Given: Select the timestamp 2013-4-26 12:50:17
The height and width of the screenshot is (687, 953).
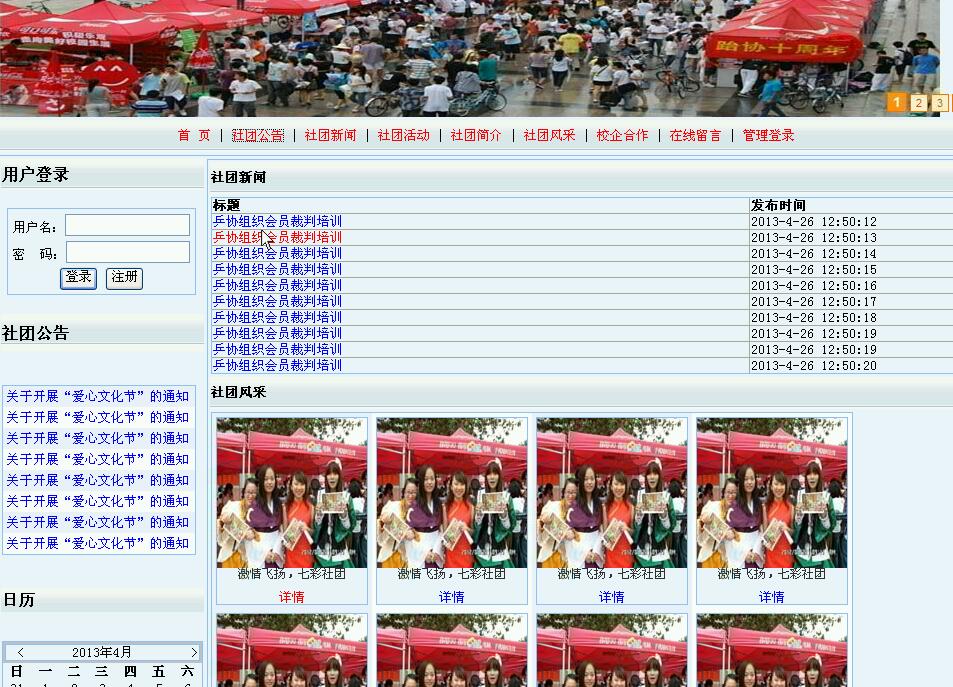Looking at the screenshot, I should 814,302.
